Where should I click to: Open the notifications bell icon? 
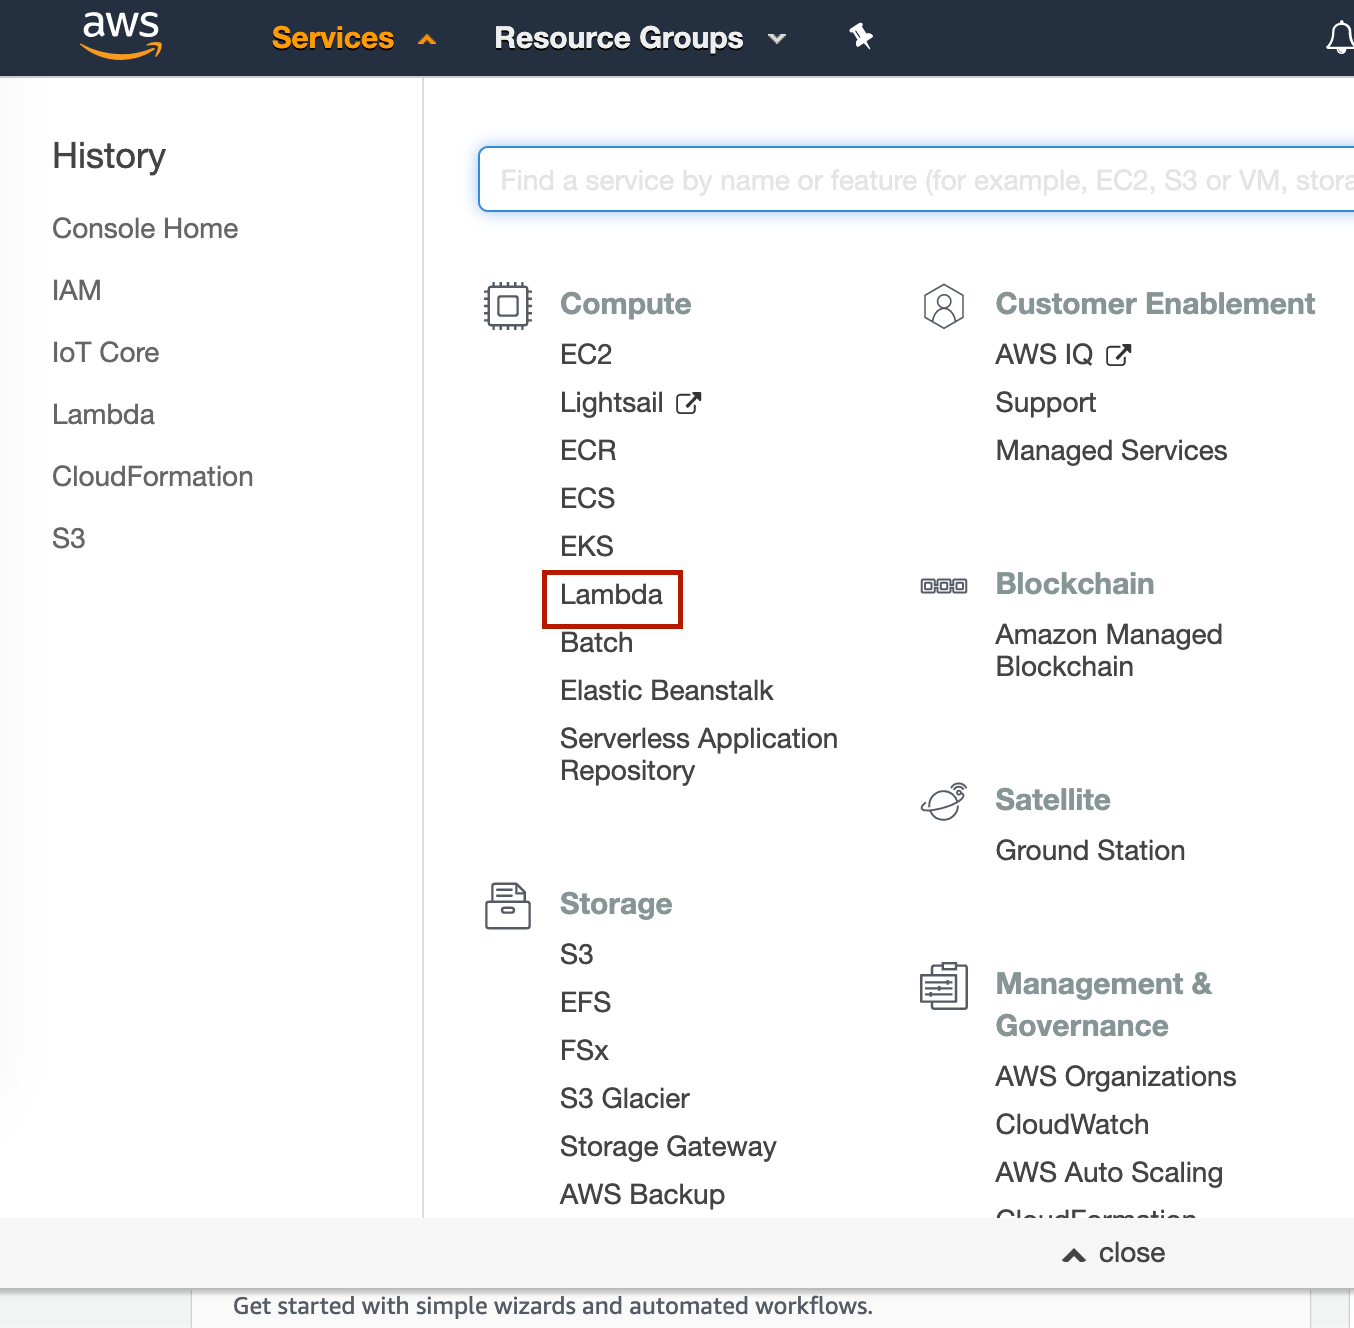(x=1339, y=38)
